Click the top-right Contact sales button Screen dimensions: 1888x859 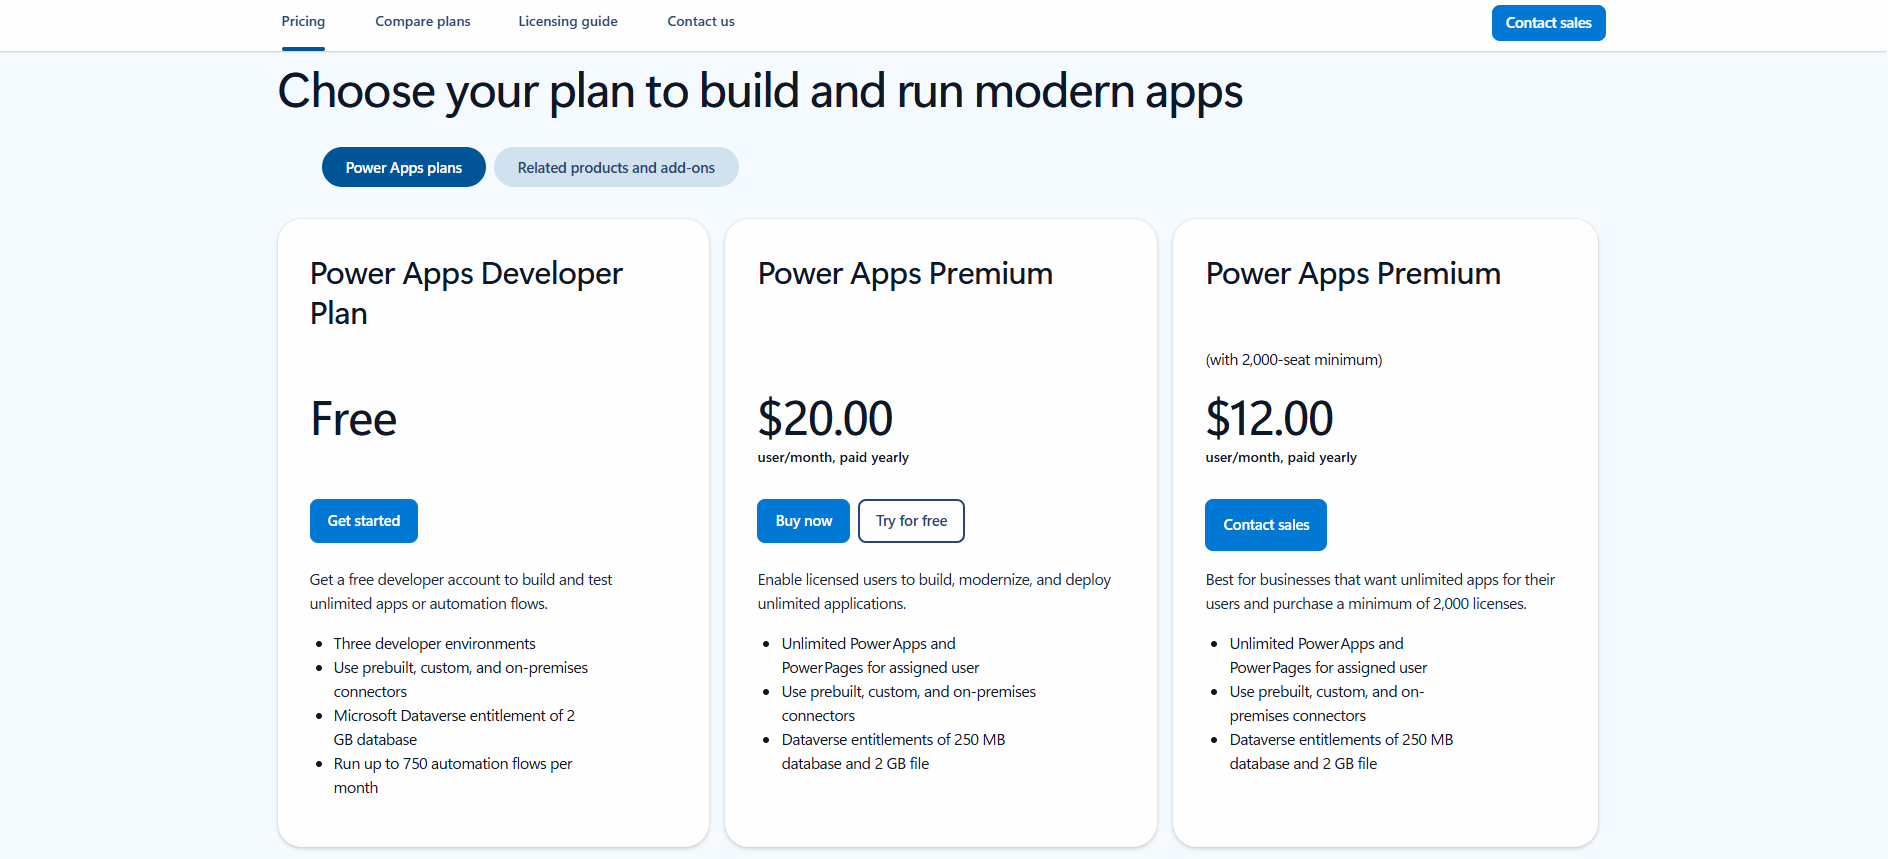[x=1548, y=23]
